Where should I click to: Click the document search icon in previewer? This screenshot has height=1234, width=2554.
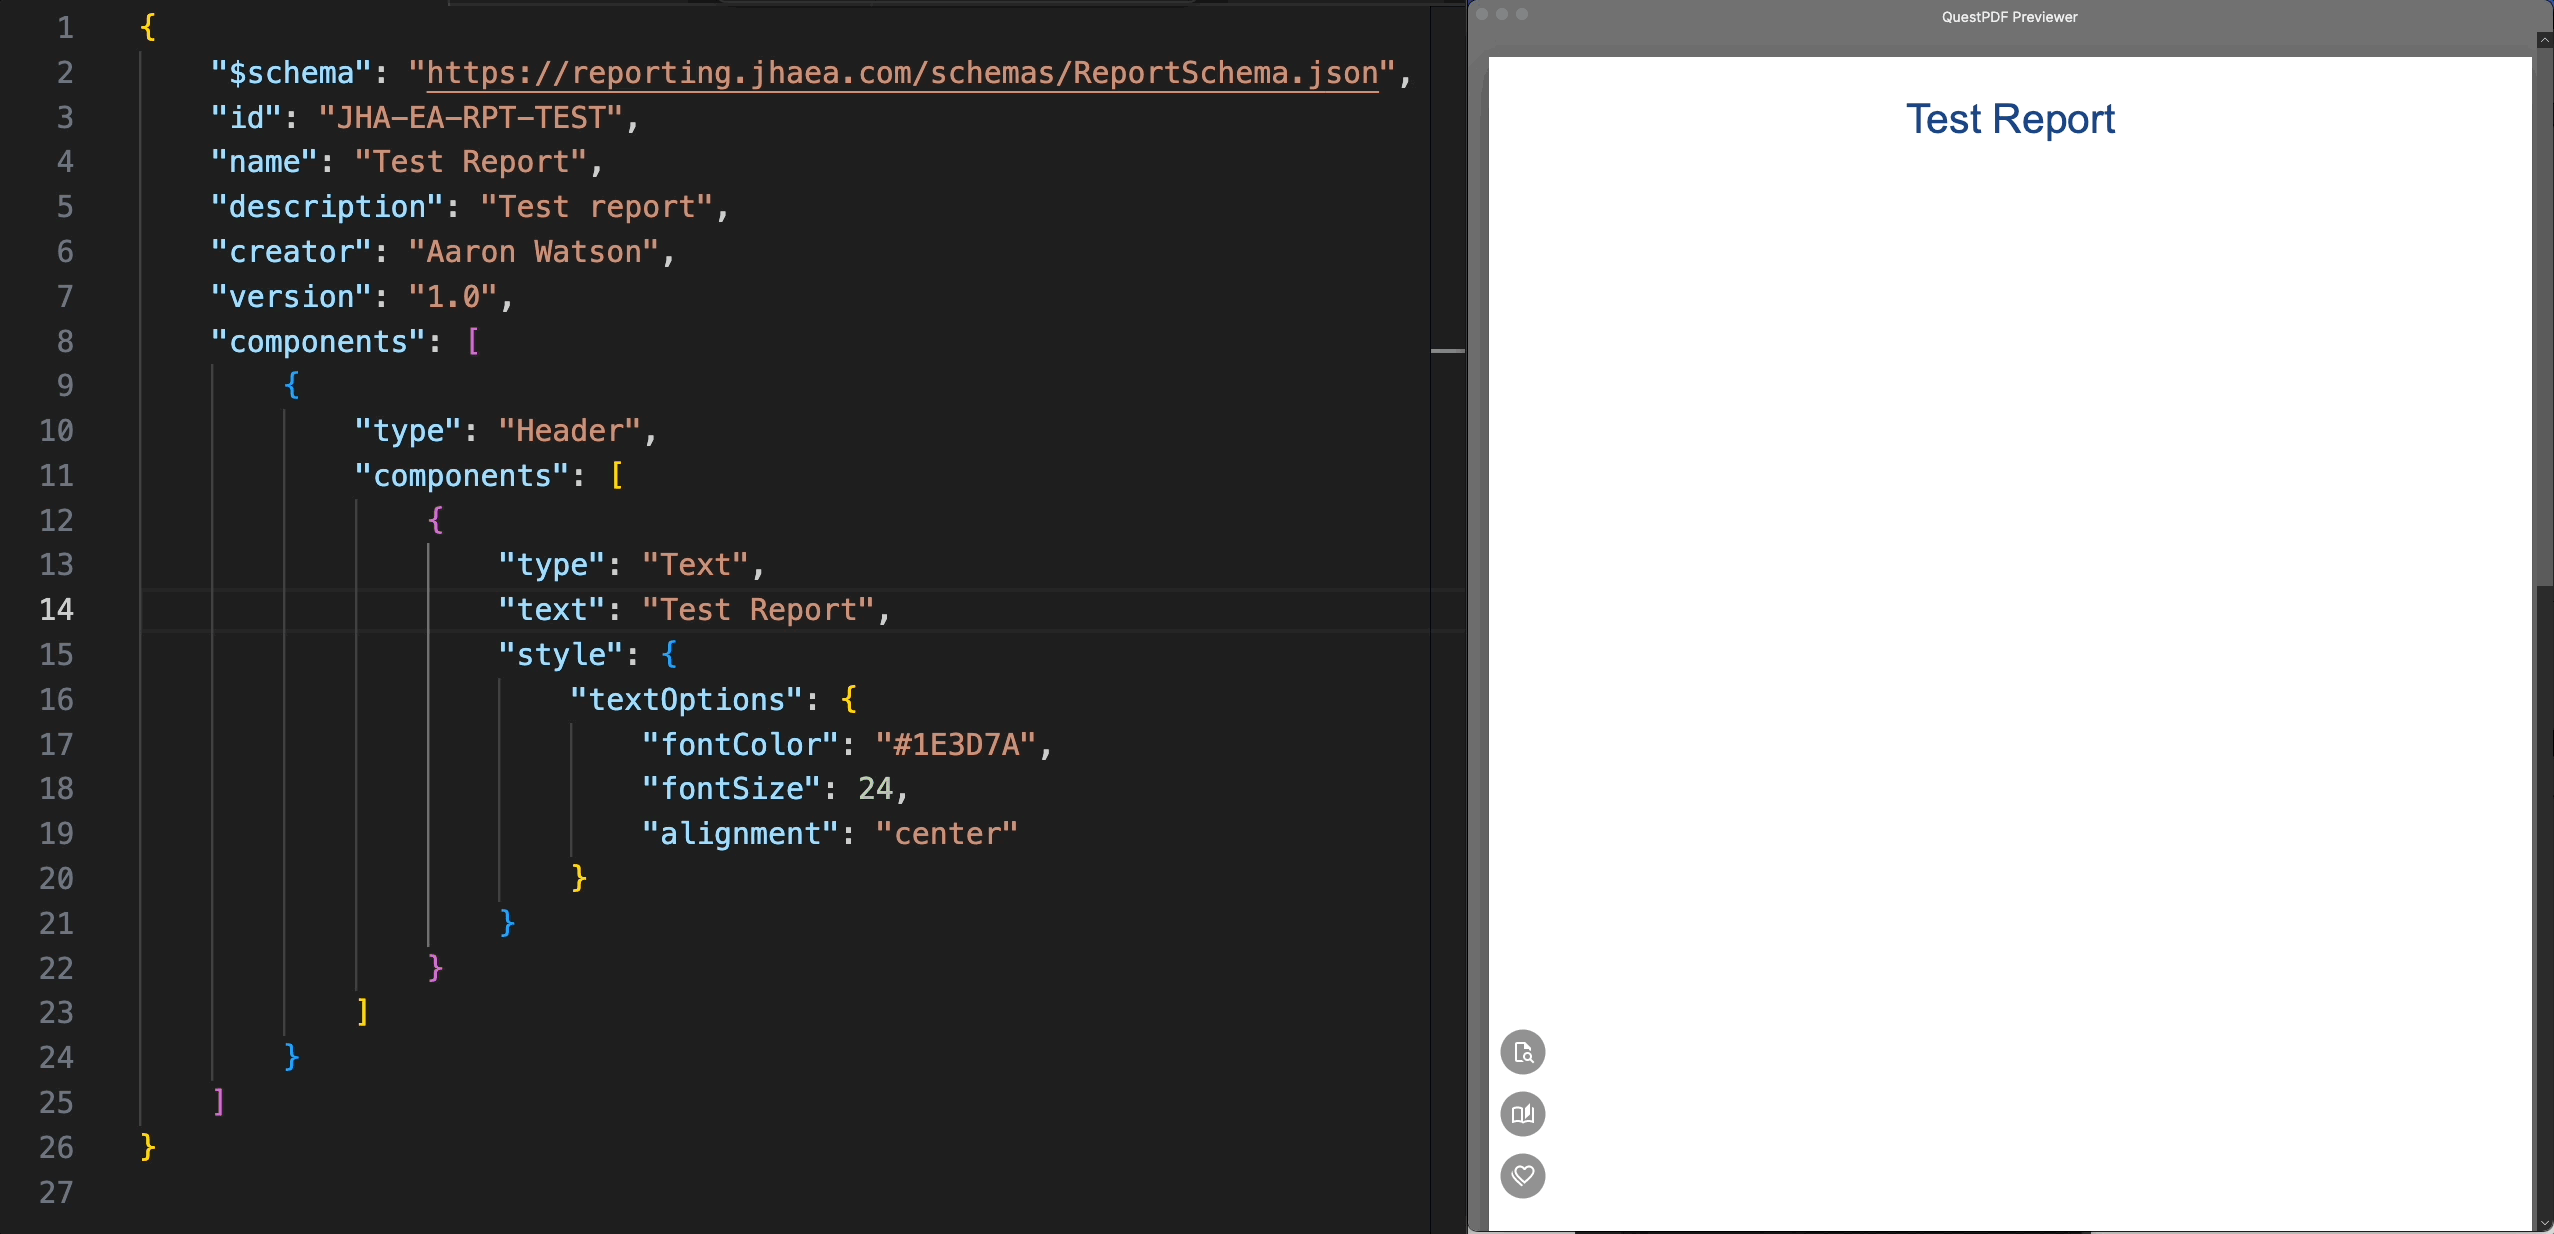tap(1522, 1052)
